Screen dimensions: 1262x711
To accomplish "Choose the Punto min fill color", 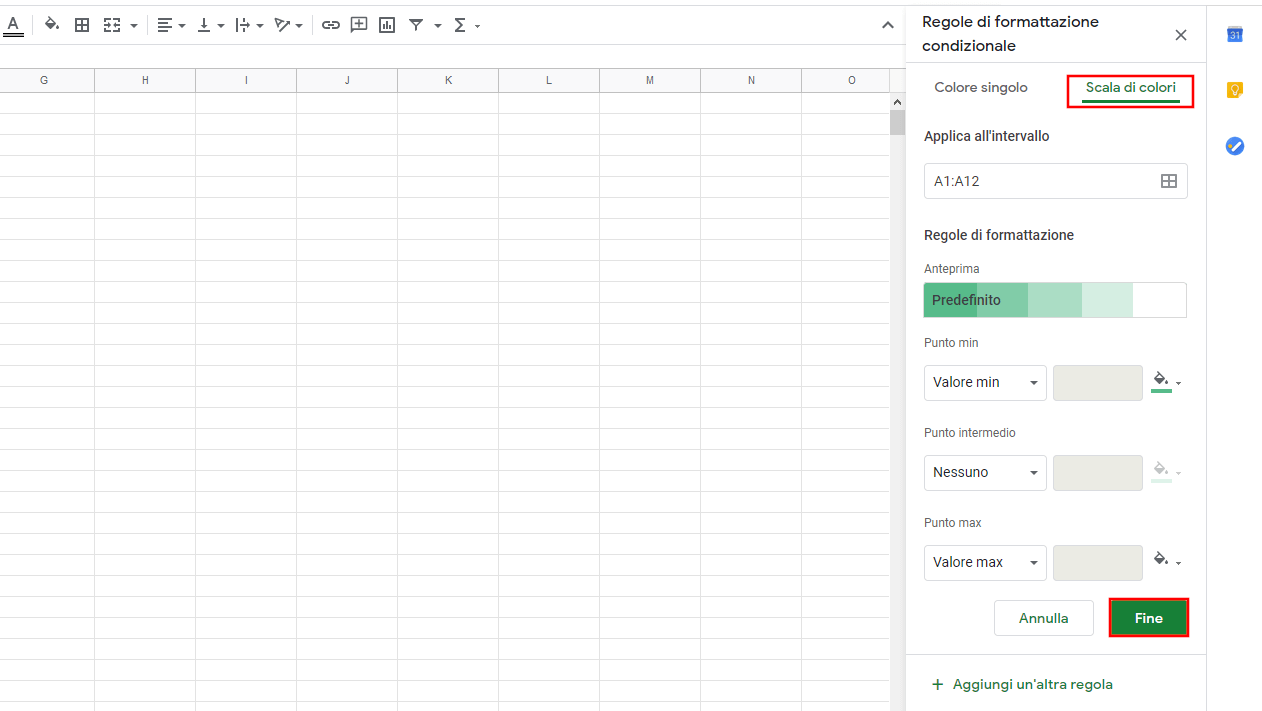I will (x=1166, y=382).
